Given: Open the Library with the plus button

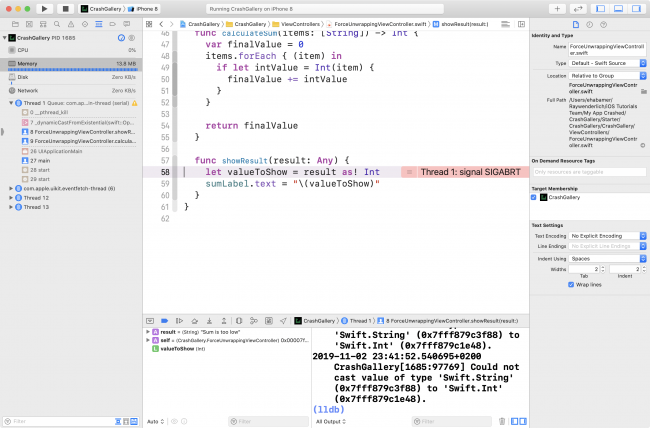Looking at the screenshot, I should [557, 8].
